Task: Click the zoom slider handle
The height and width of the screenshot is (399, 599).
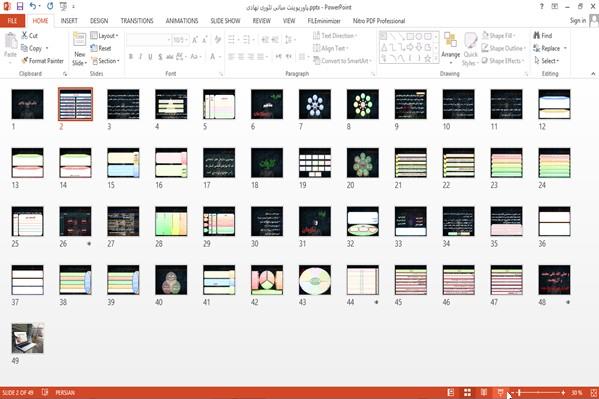Action: pos(519,393)
